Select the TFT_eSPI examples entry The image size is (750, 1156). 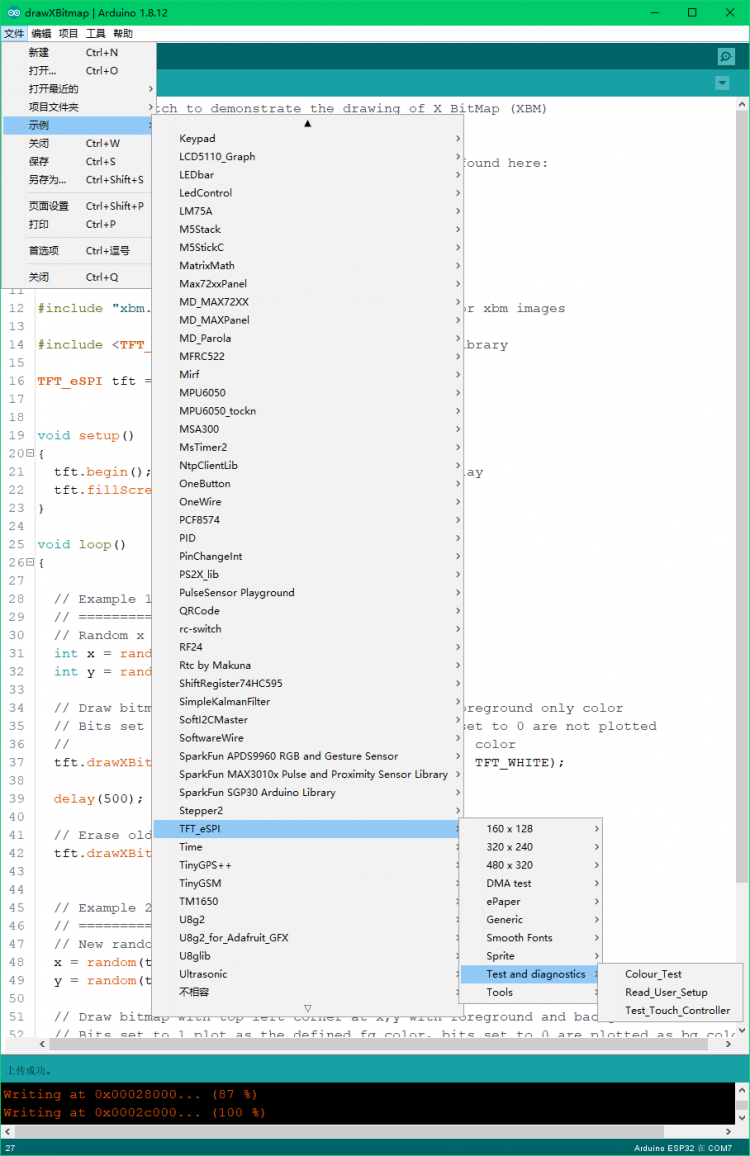coord(308,829)
